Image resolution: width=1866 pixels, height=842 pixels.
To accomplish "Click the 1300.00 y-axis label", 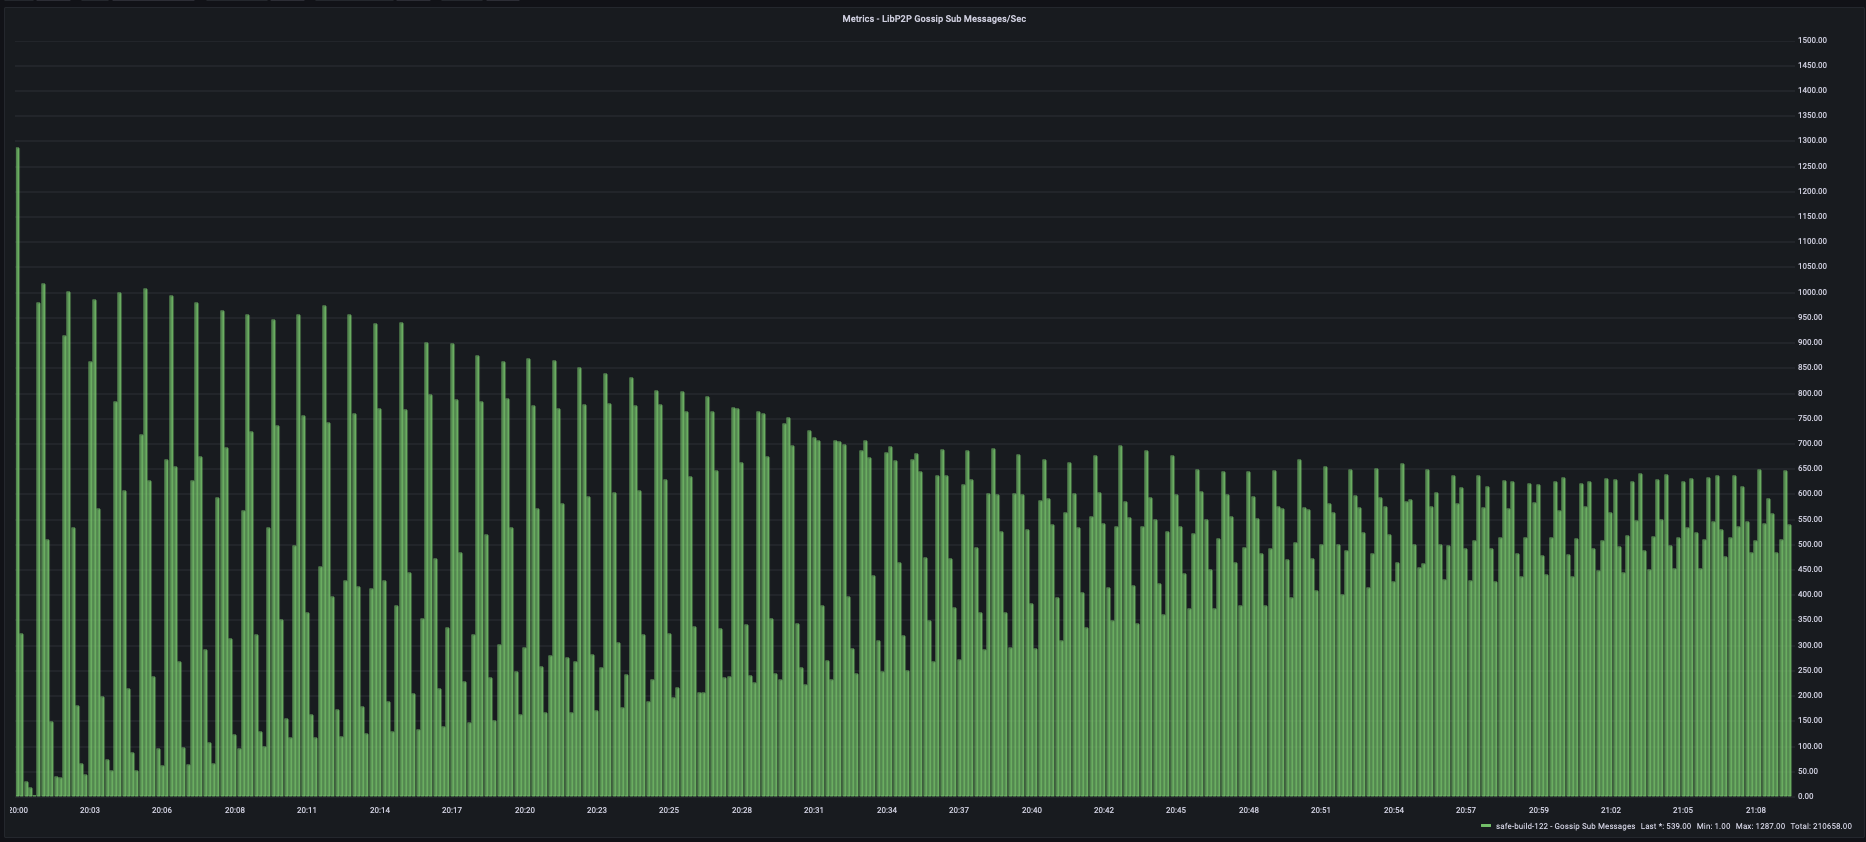I will click(x=1813, y=141).
